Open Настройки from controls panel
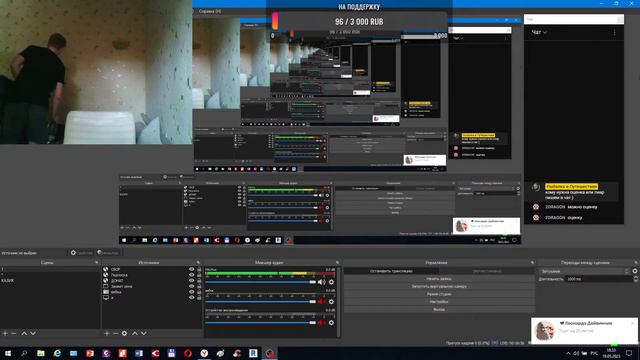640x360 pixels. pyautogui.click(x=439, y=302)
